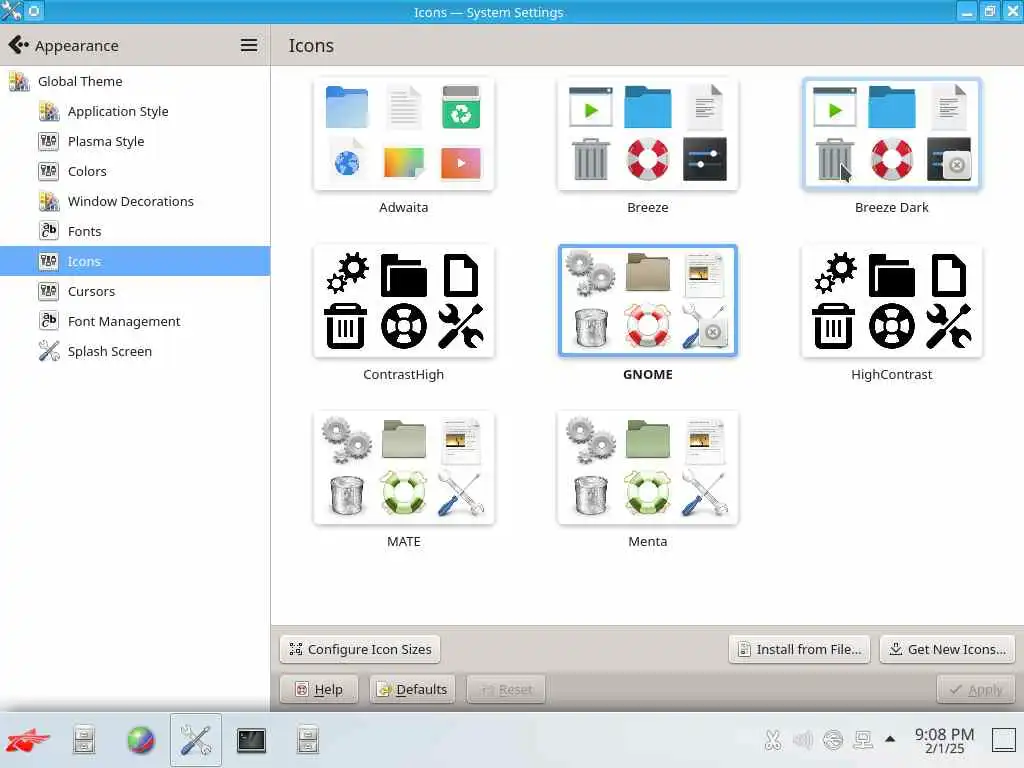Select the Icons sidebar entry
Screen dimensions: 1024x768
135,261
